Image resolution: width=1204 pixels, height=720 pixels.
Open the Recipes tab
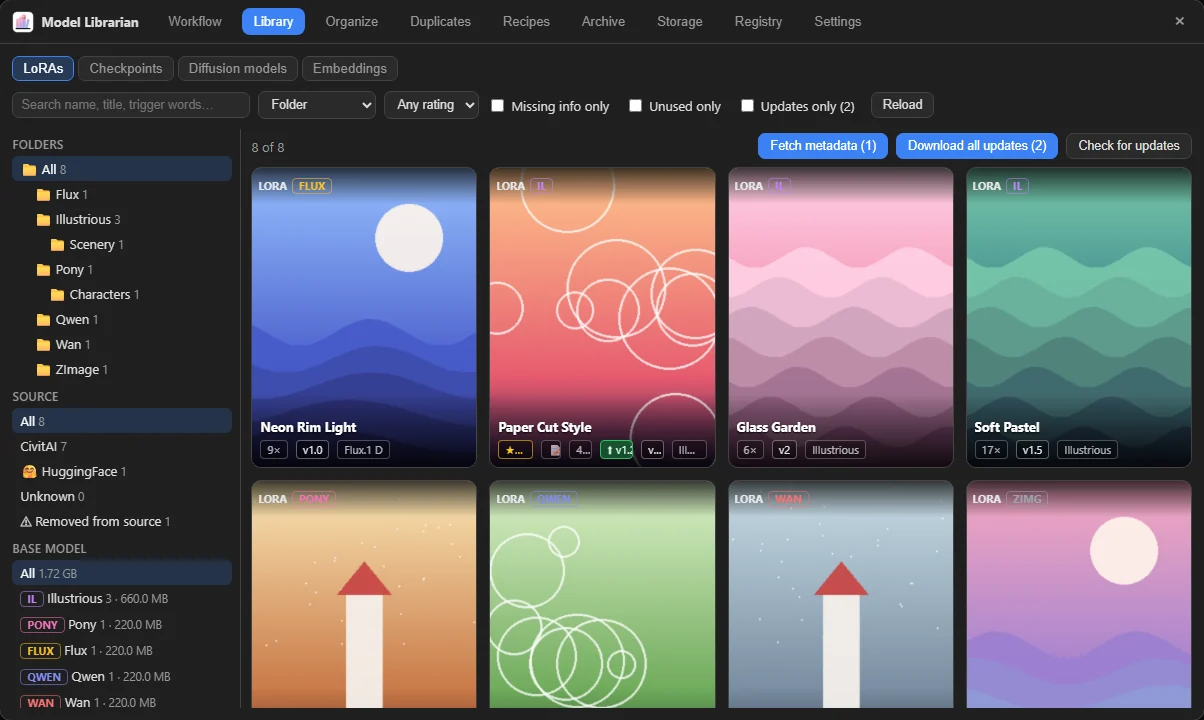(526, 21)
